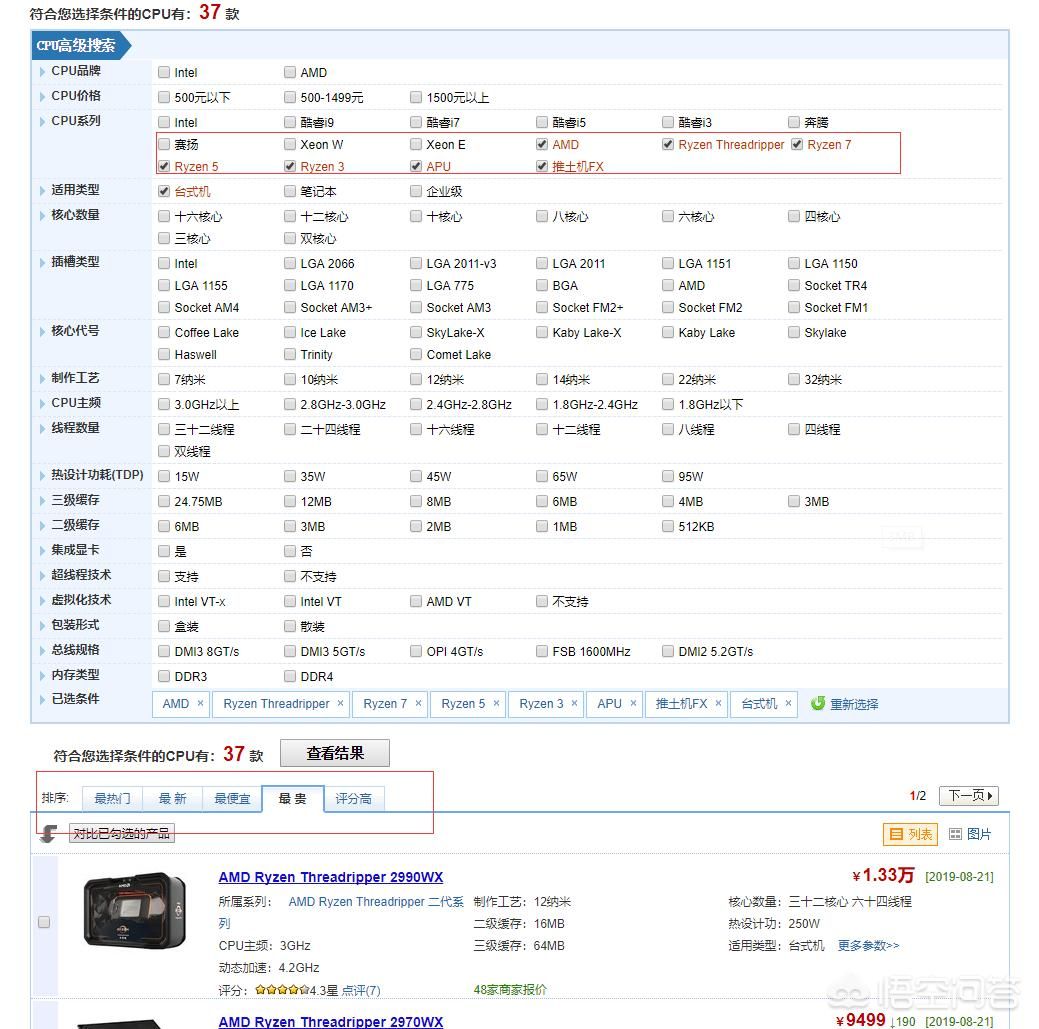
Task: Click the compare arrow icon beside 对比已勾选的产品
Action: tap(49, 833)
